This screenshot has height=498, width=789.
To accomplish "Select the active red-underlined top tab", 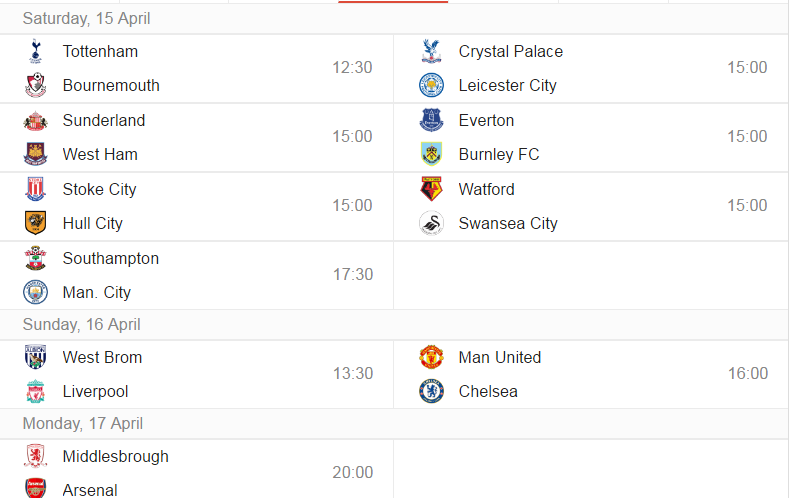I will coord(393,2).
